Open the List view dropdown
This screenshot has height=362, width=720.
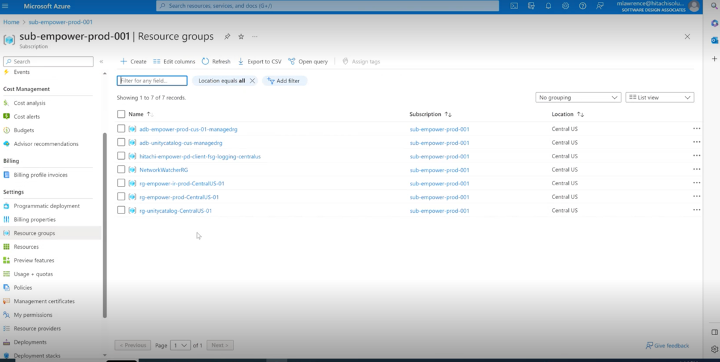[x=659, y=97]
